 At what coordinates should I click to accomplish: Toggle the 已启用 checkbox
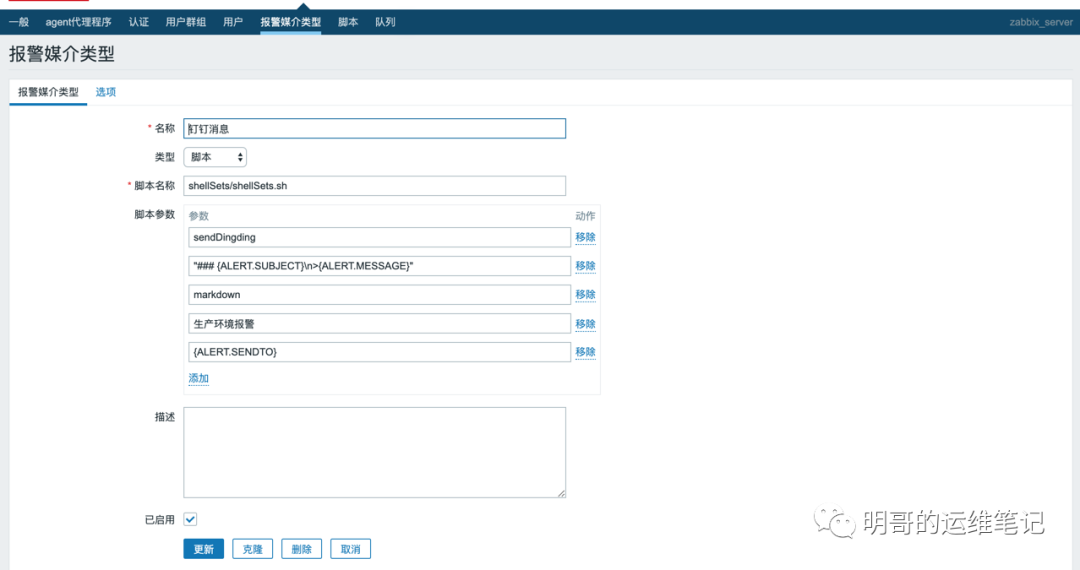click(190, 519)
